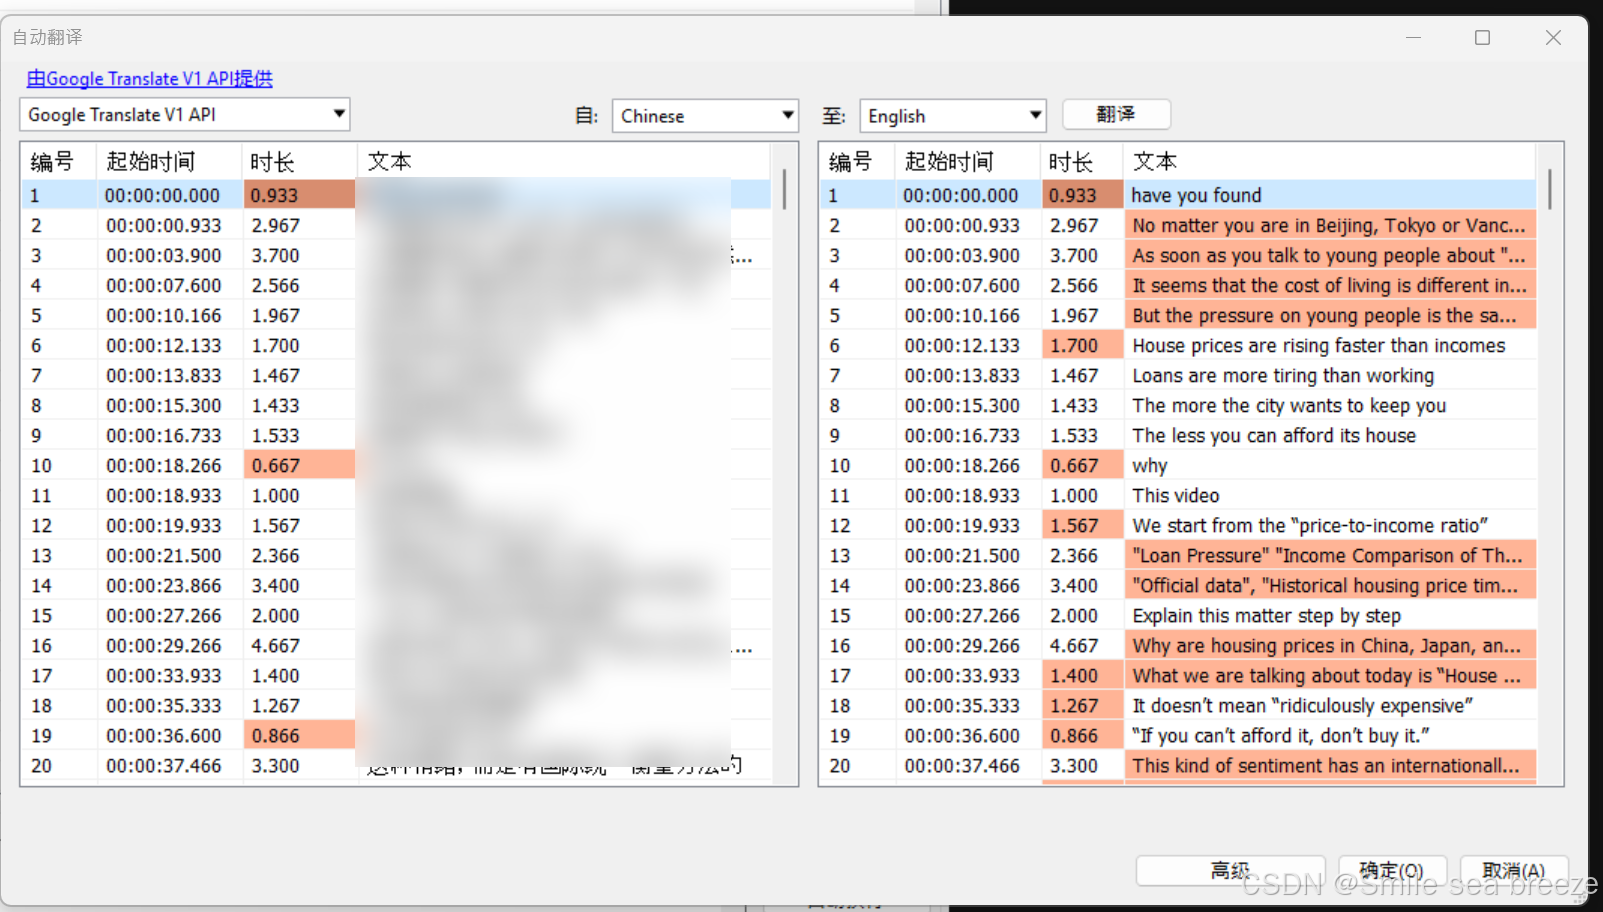Click the left table 时长 column header
1603x912 pixels.
[300, 161]
